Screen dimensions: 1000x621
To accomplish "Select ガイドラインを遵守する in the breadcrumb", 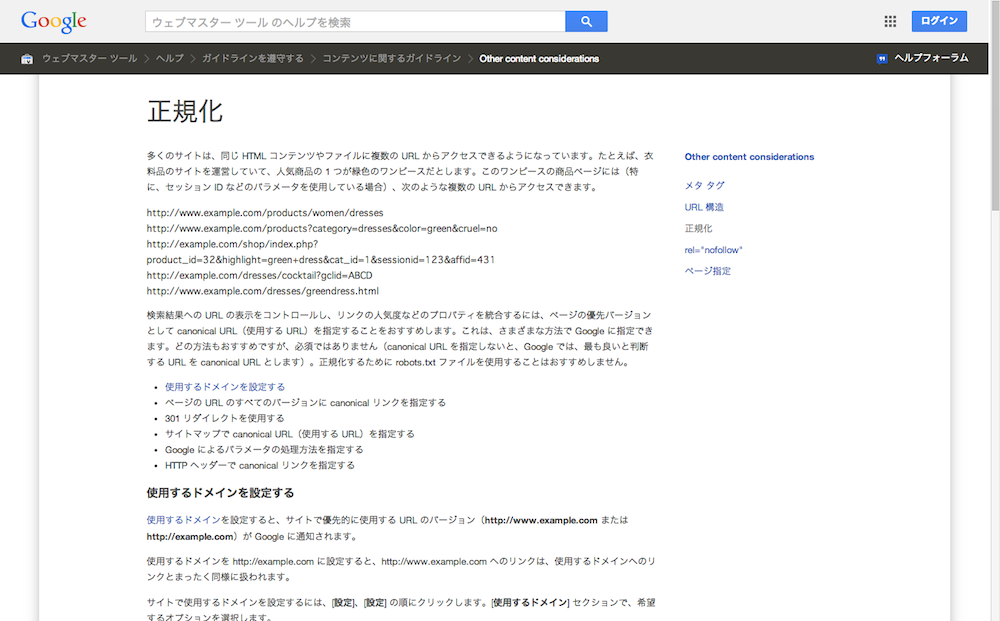I will point(252,59).
